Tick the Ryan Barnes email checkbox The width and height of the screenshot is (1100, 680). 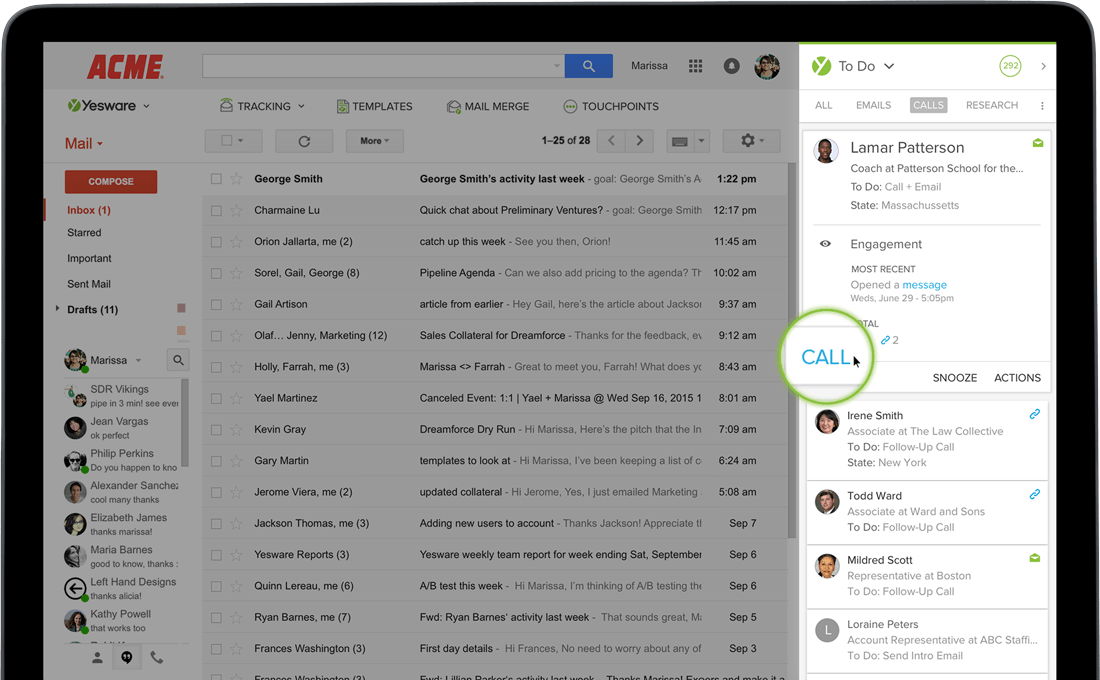(x=216, y=618)
